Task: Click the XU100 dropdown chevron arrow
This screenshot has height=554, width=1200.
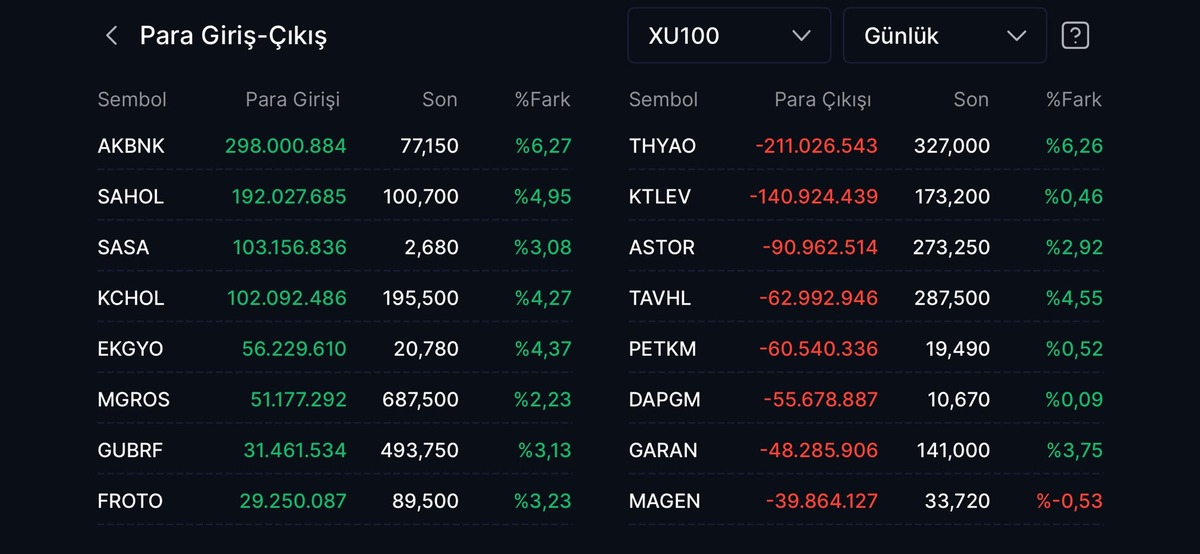Action: click(801, 36)
